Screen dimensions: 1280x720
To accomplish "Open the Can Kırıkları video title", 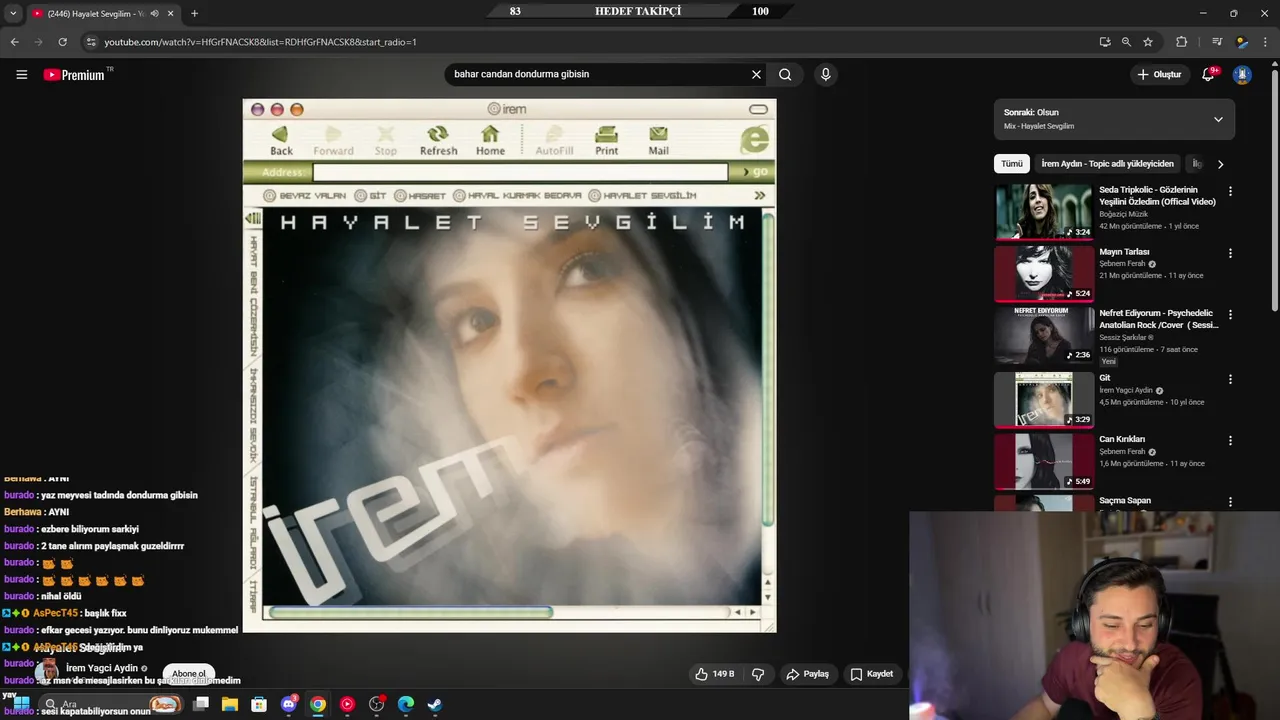I will 1122,439.
